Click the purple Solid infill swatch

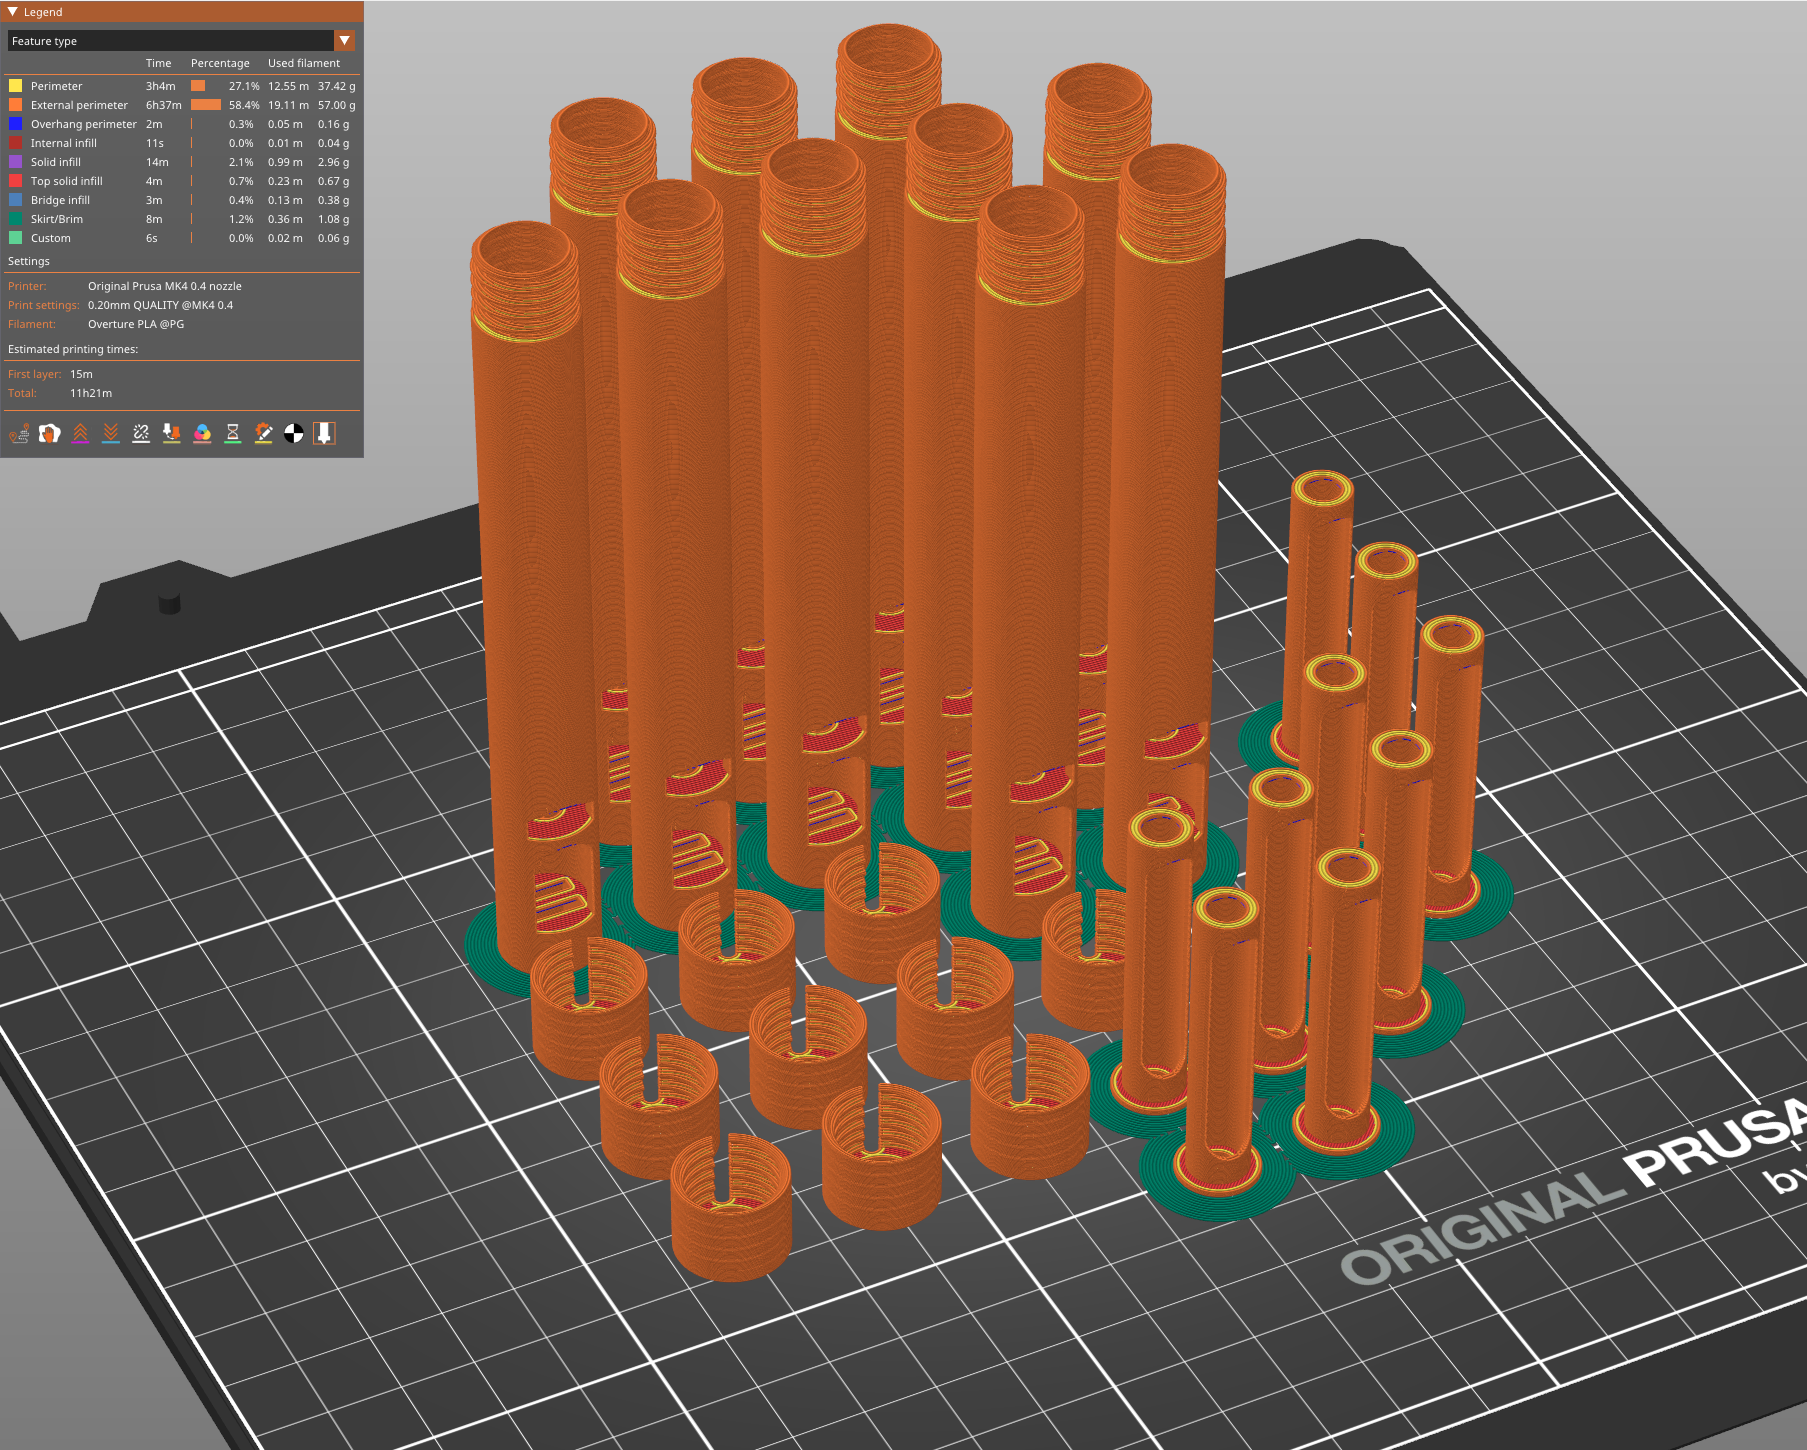pos(16,162)
